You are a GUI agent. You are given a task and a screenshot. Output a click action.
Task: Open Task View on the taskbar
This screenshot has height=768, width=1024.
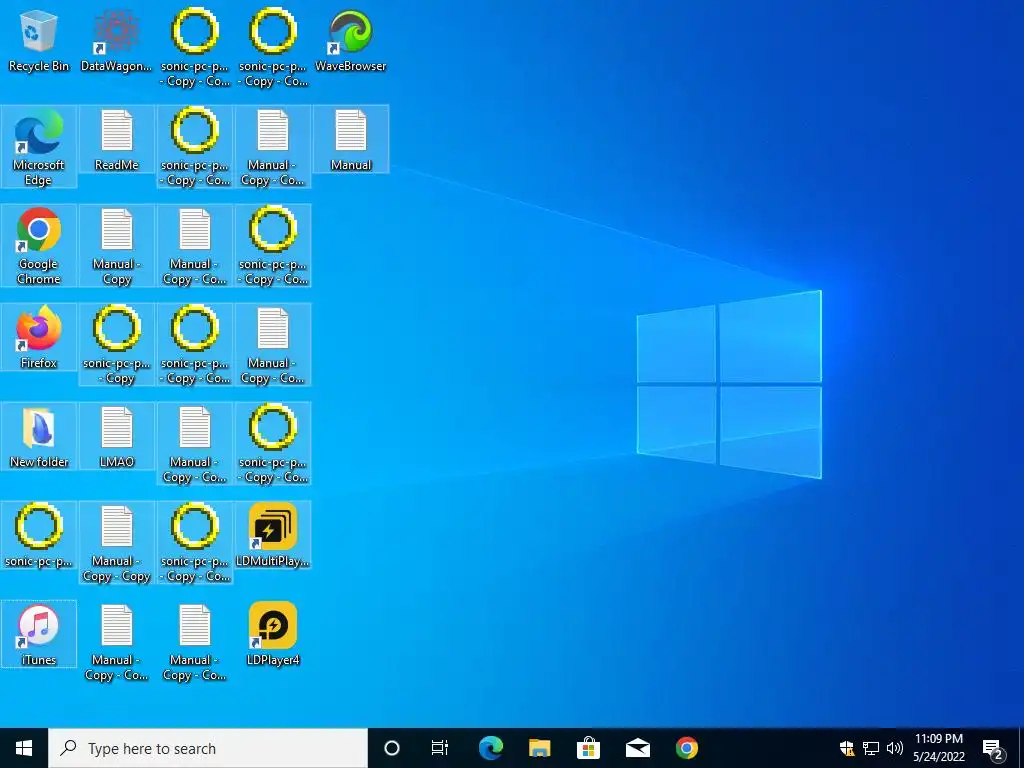(x=440, y=748)
